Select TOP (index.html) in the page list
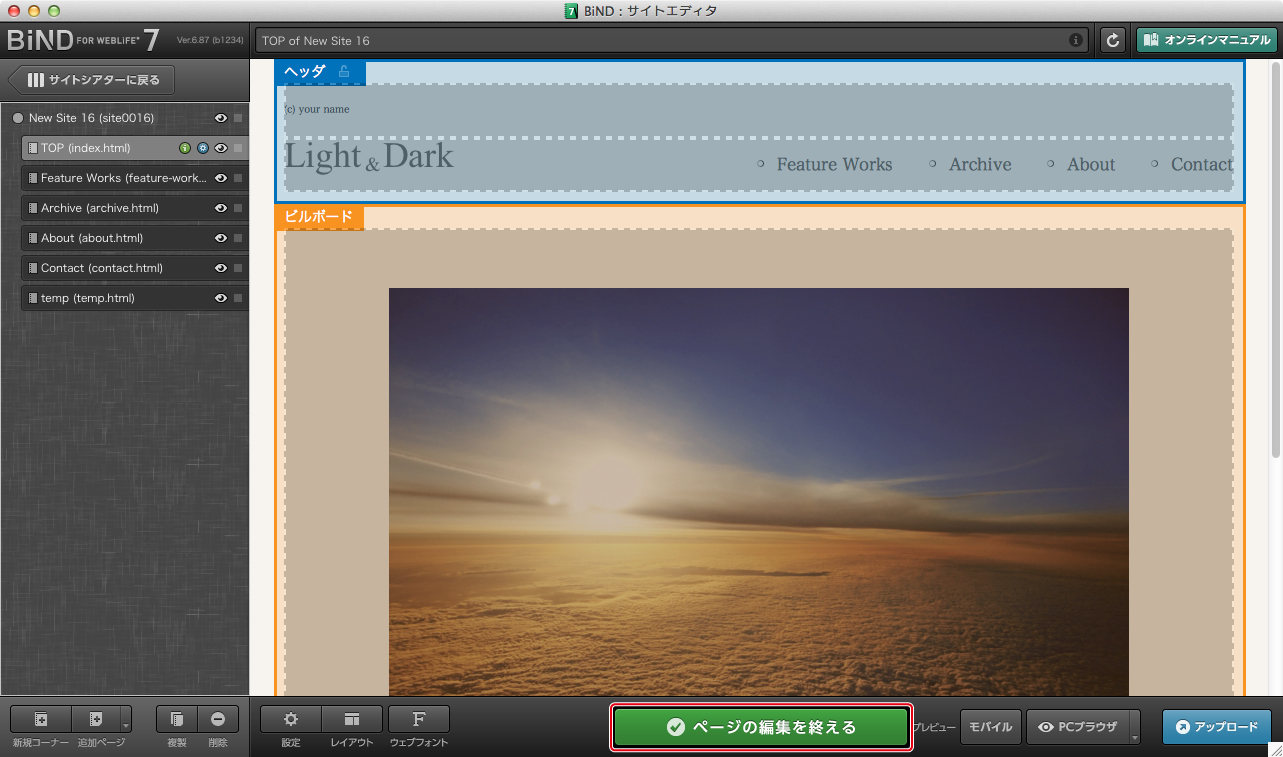This screenshot has height=757, width=1283. pyautogui.click(x=135, y=148)
